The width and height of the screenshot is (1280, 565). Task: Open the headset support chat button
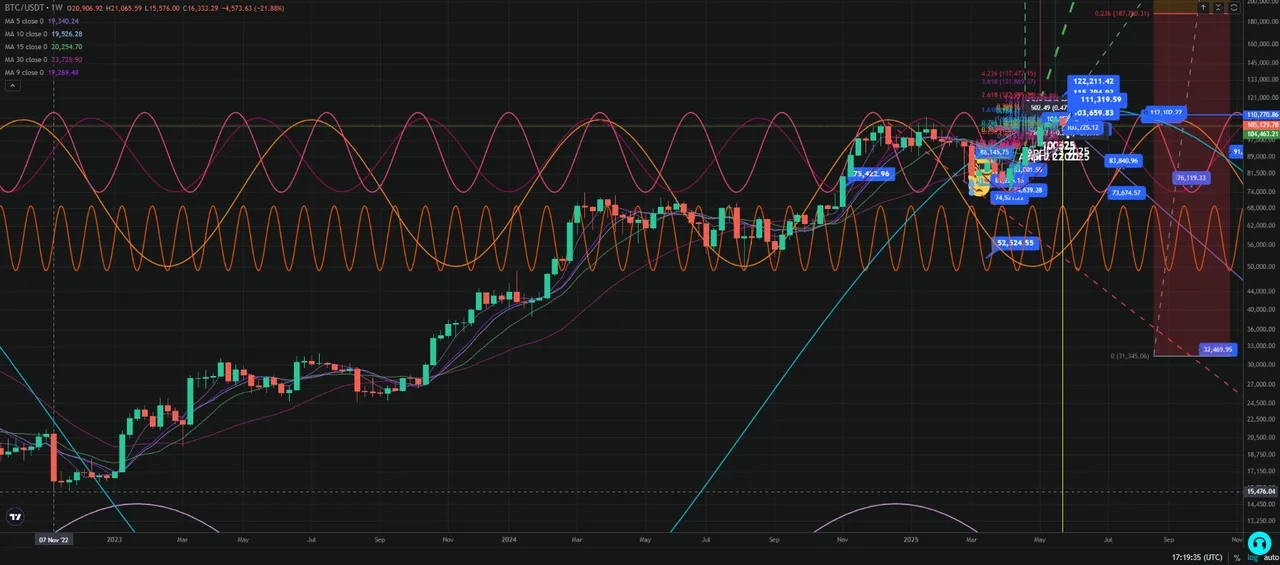click(1259, 542)
